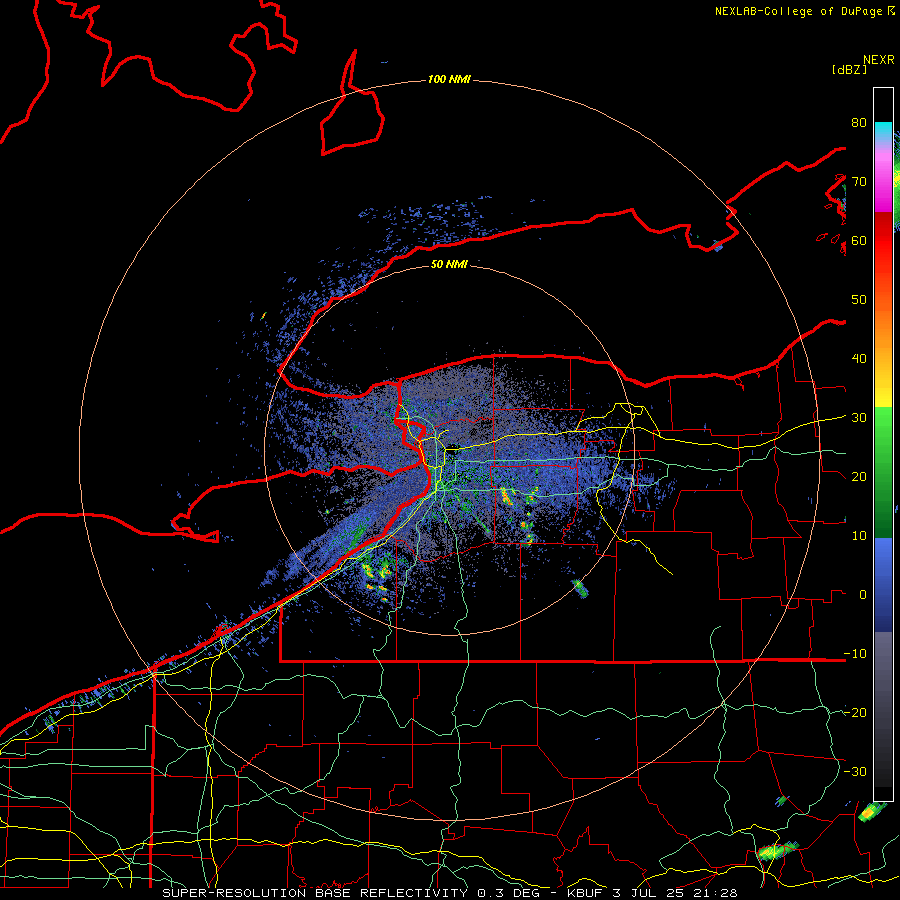The height and width of the screenshot is (900, 900).
Task: Click the 0 value on the dBZ scale
Action: [x=863, y=595]
